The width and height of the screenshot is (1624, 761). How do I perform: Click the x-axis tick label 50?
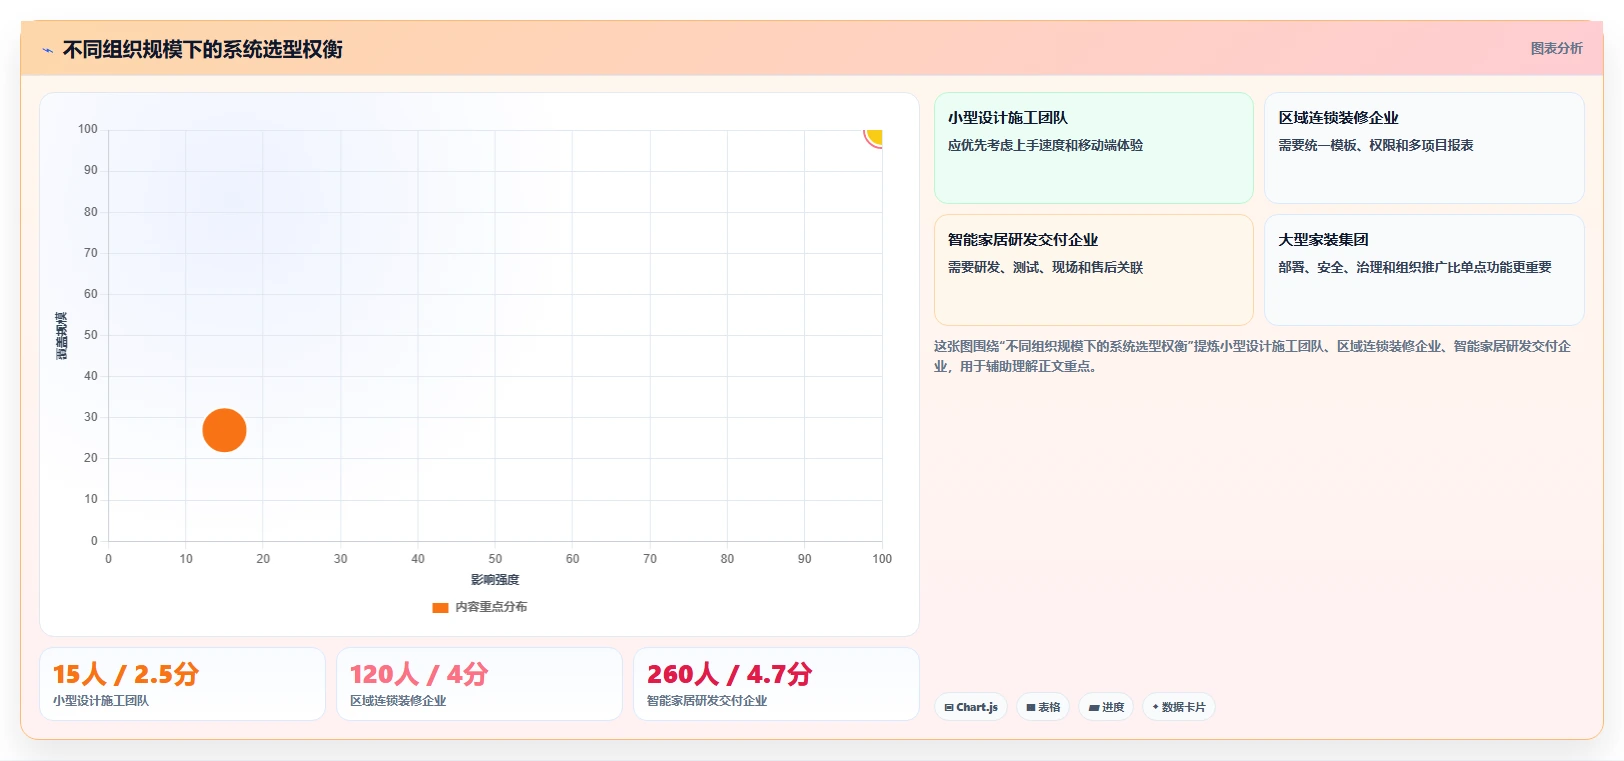pos(495,559)
